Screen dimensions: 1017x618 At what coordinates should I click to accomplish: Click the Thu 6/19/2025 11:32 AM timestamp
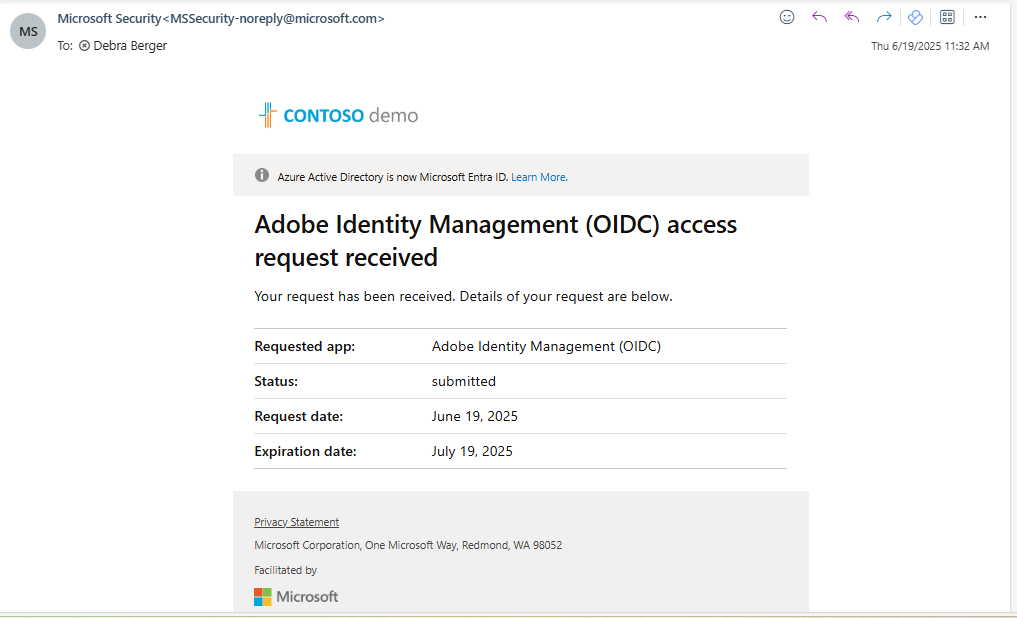click(x=930, y=46)
